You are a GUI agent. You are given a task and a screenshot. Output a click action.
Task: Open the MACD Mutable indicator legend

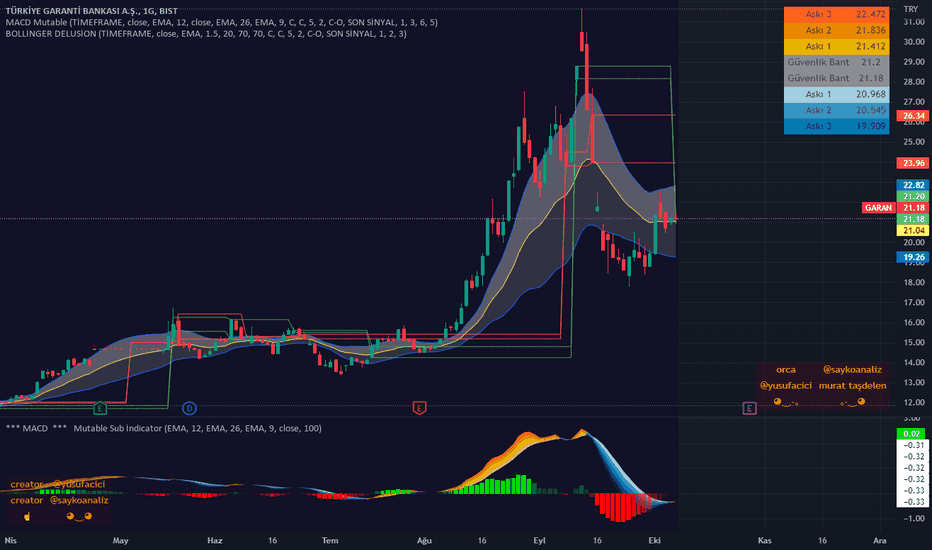(221, 22)
